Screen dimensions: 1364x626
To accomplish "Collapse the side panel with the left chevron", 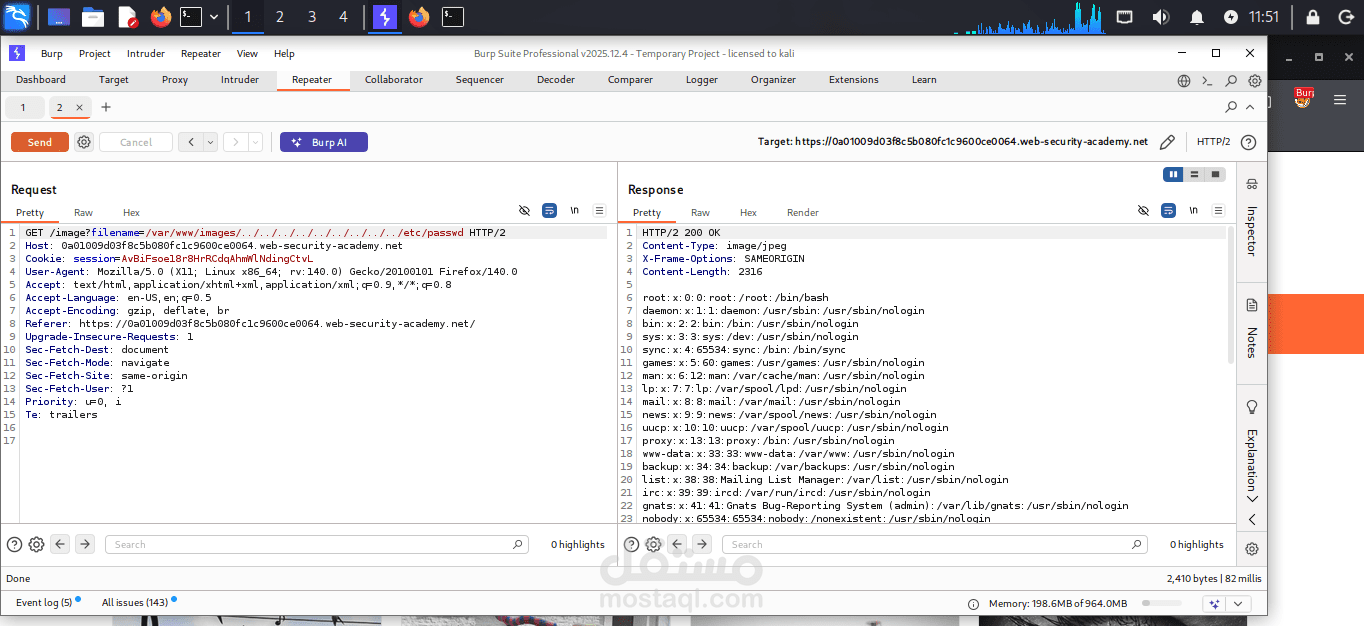I will (x=1252, y=519).
